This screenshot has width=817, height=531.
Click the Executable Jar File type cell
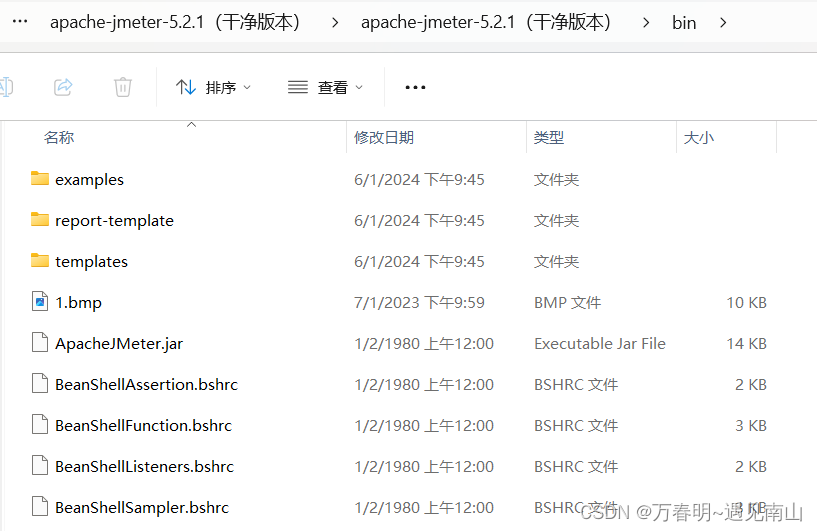click(600, 344)
